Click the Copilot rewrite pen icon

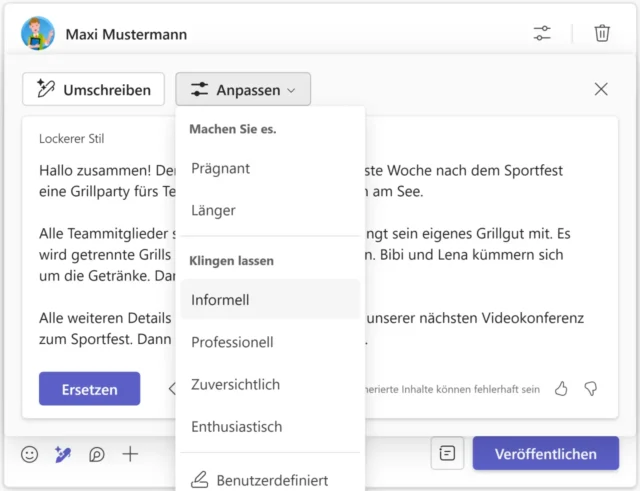point(63,454)
